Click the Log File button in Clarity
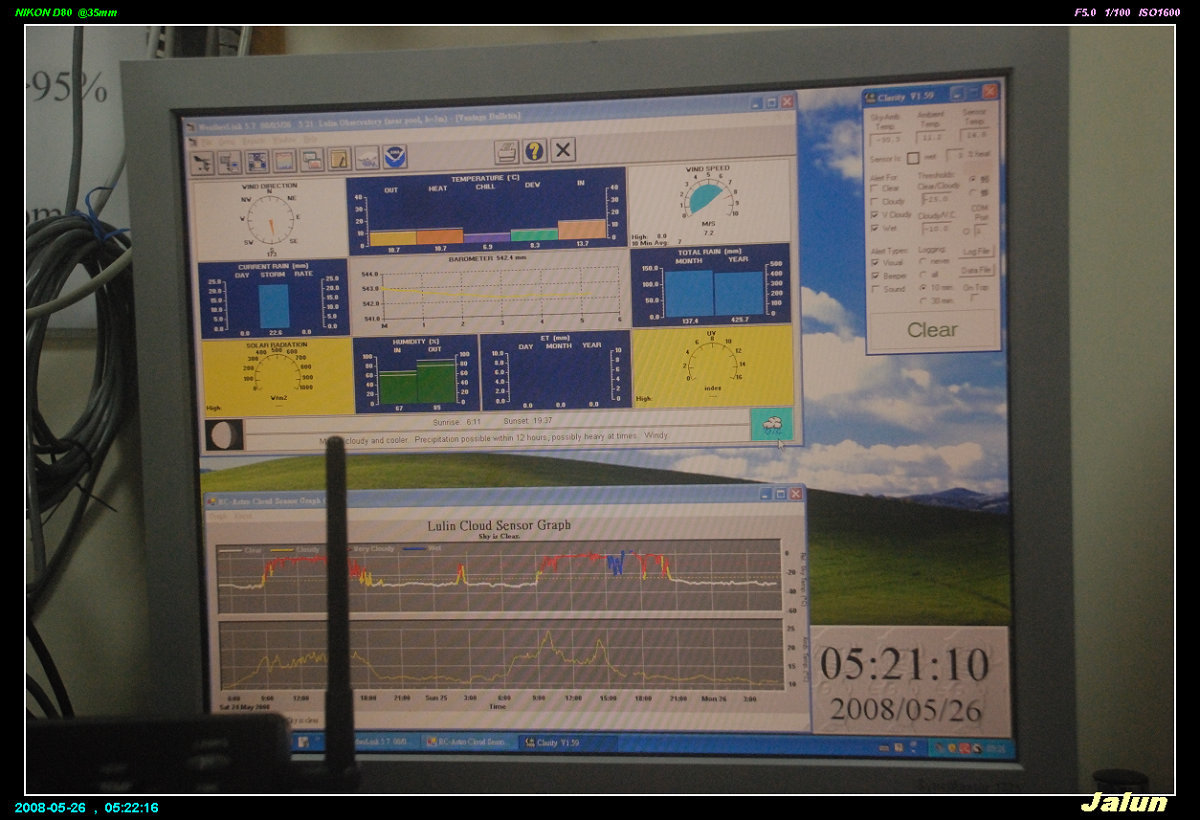This screenshot has height=820, width=1200. (977, 251)
